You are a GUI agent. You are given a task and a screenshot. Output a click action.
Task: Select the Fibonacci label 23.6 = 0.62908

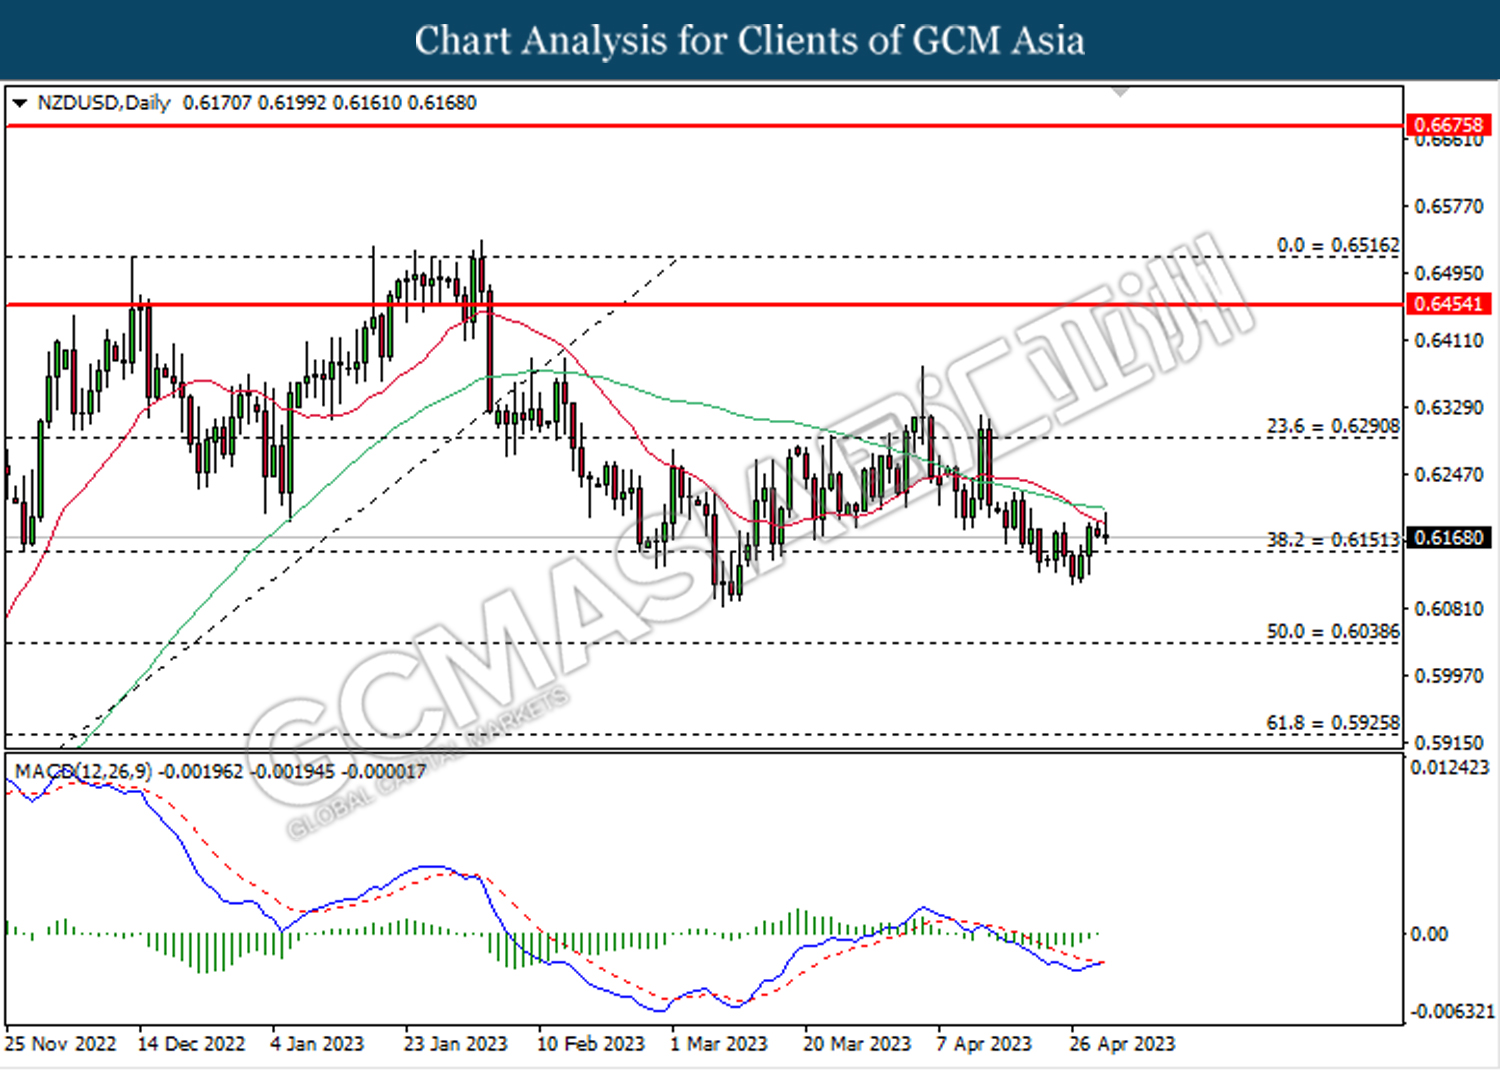coord(1333,426)
